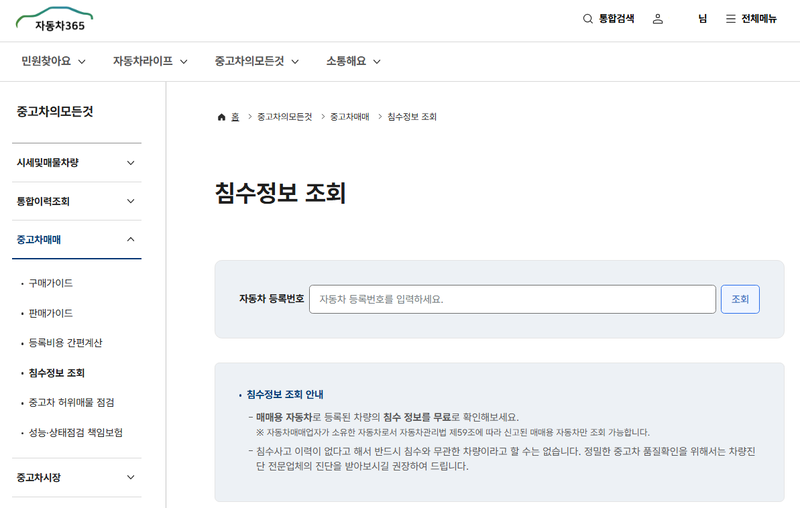Collapse the 중고차매매 sidebar section

77,239
